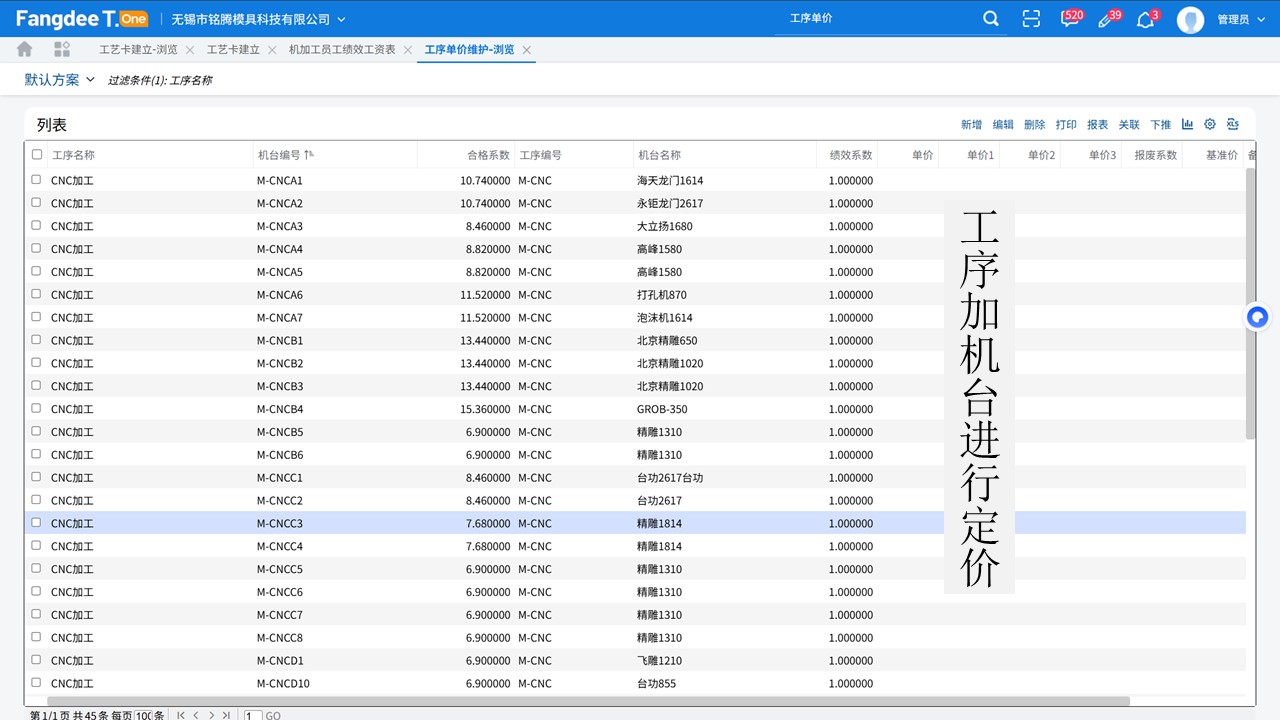Click the page number input field
Image resolution: width=1280 pixels, height=720 pixels.
(x=253, y=715)
